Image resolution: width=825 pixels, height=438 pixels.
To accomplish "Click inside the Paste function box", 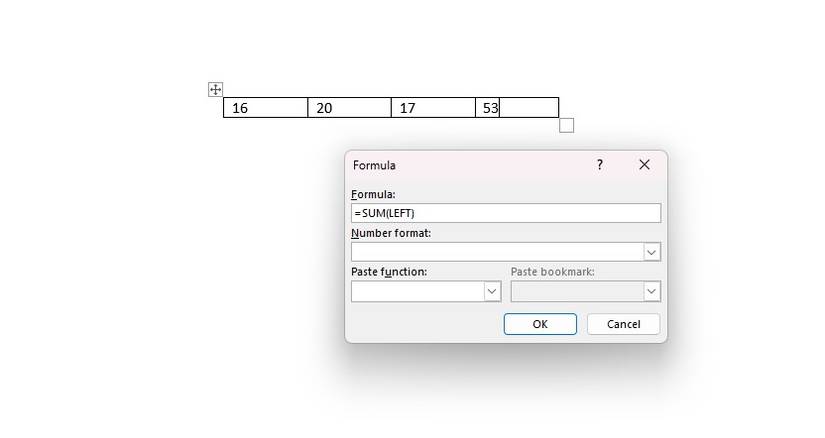I will point(417,291).
